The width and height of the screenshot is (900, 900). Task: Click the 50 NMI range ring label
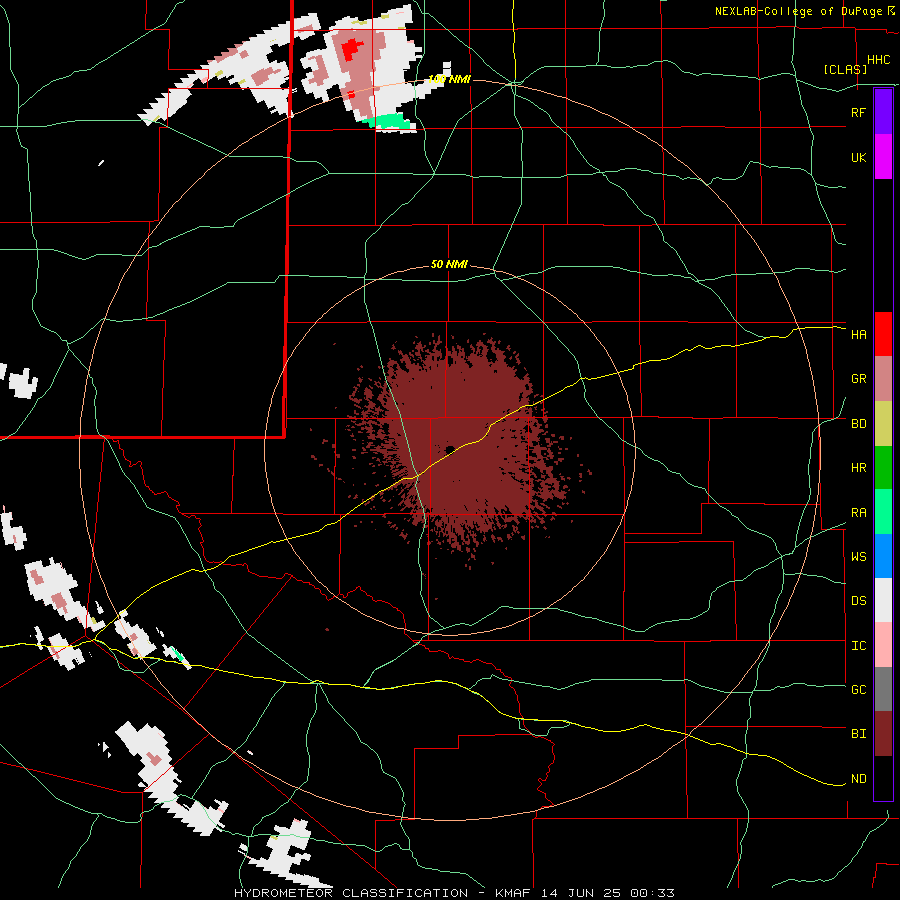[x=449, y=265]
